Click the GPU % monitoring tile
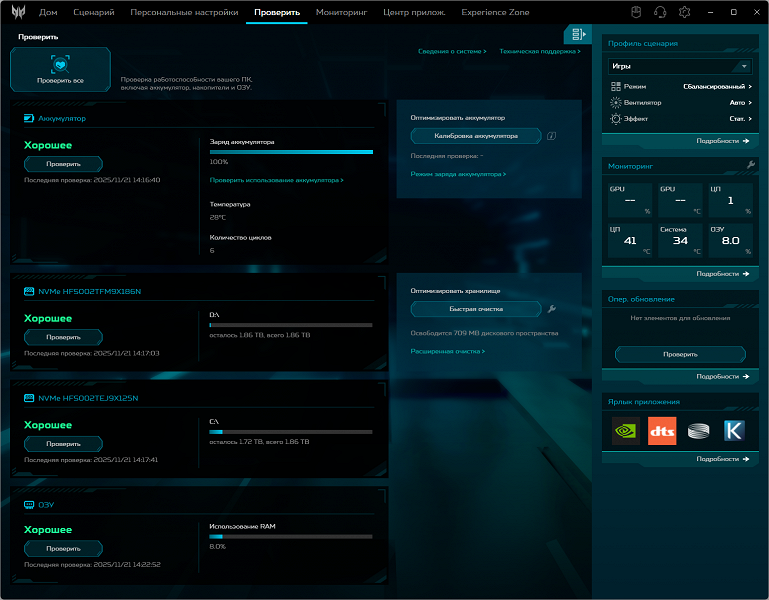769x600 pixels. pyautogui.click(x=630, y=200)
